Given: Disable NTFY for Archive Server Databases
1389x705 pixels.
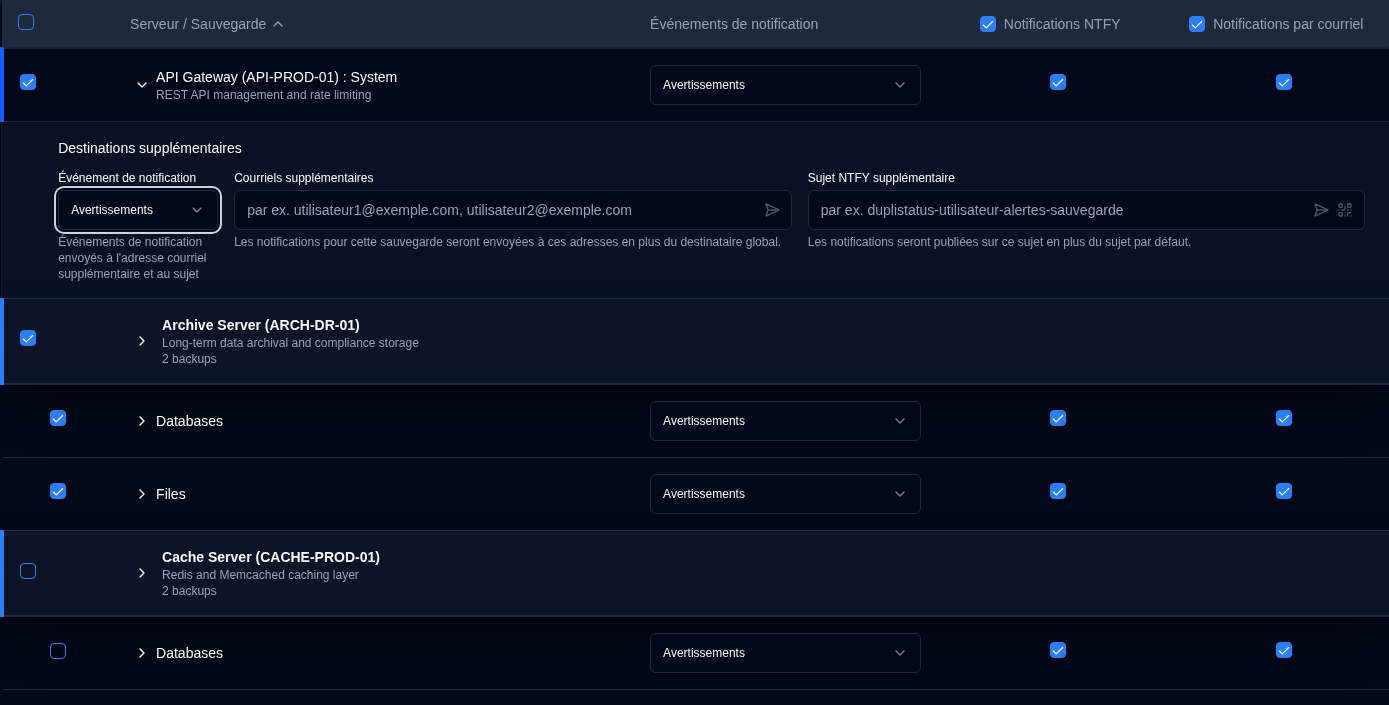Looking at the screenshot, I should (1058, 418).
